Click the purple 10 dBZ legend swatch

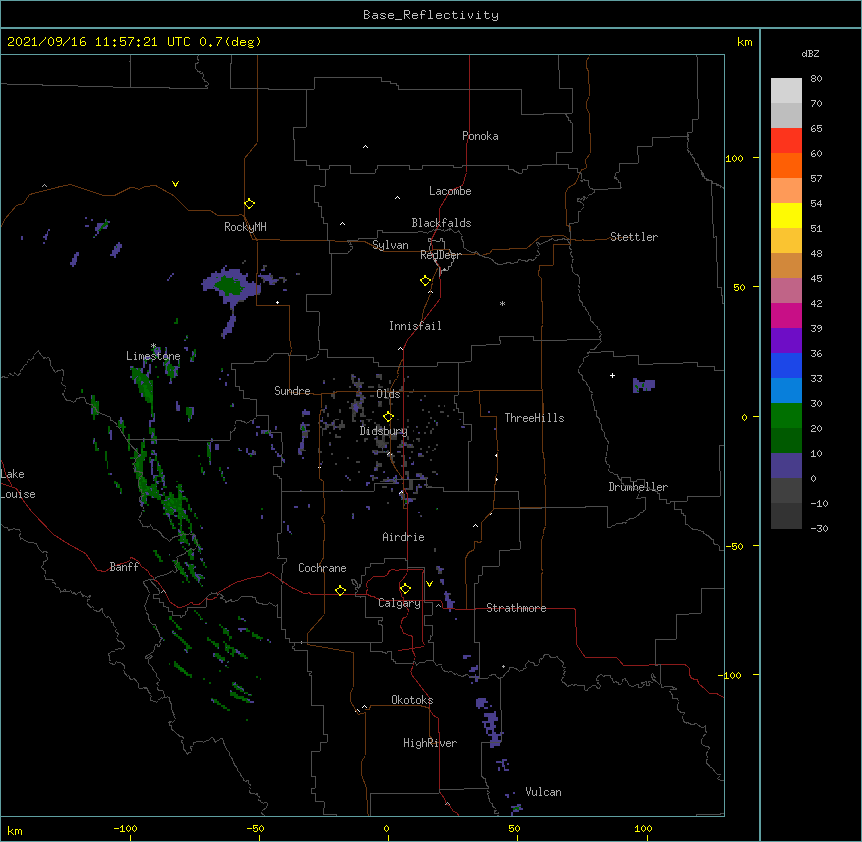[x=786, y=466]
